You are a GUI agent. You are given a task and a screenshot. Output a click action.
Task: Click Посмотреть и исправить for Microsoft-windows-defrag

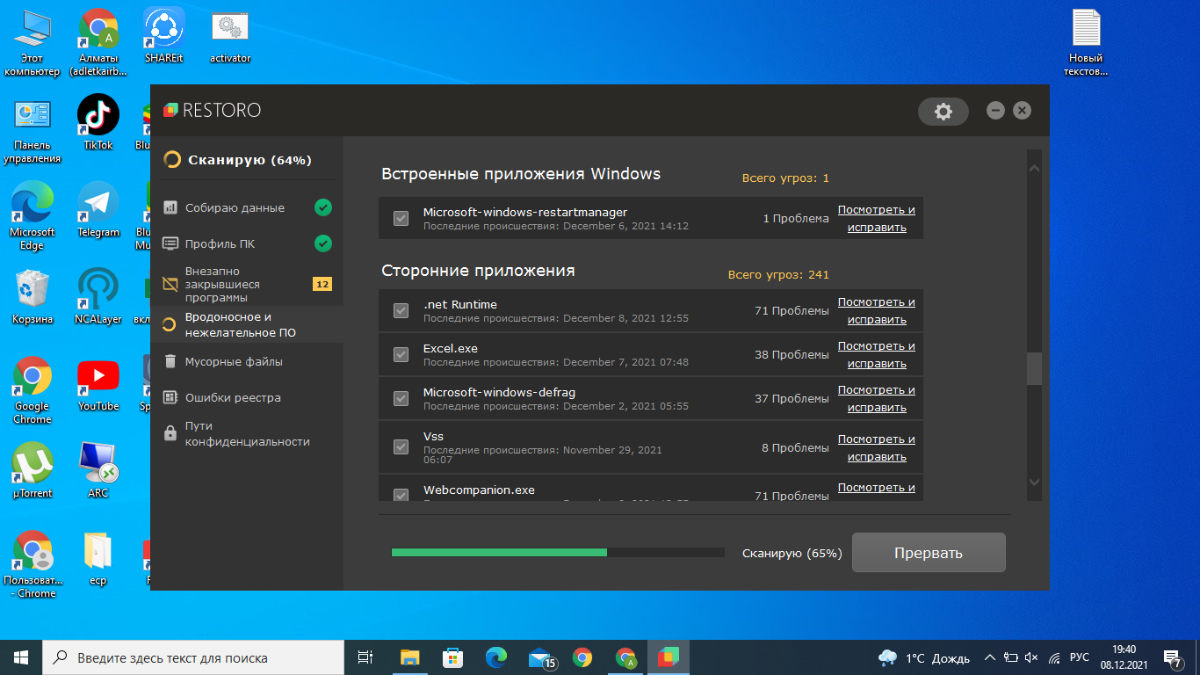[x=876, y=398]
